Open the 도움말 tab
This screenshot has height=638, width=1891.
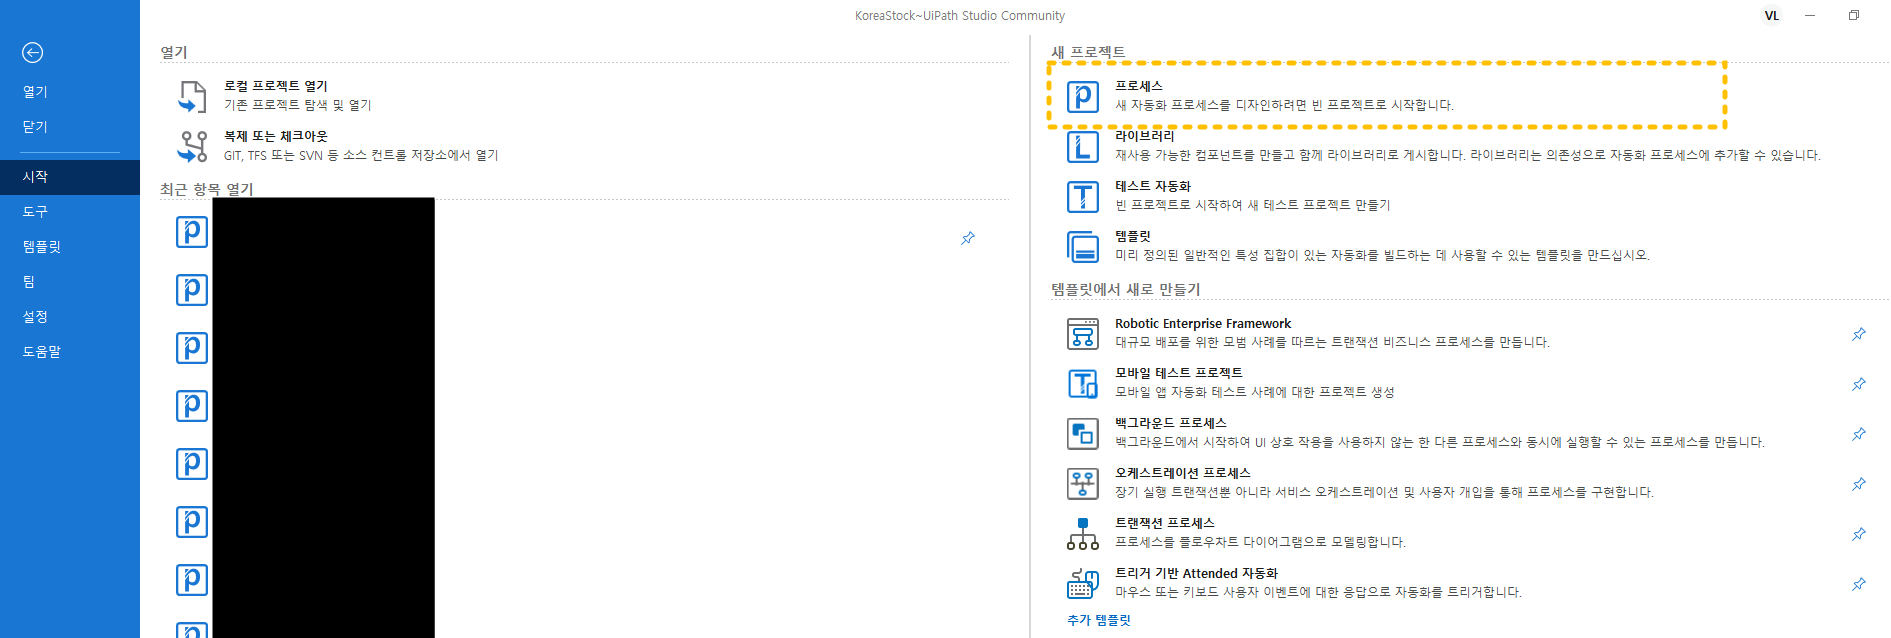[x=42, y=352]
